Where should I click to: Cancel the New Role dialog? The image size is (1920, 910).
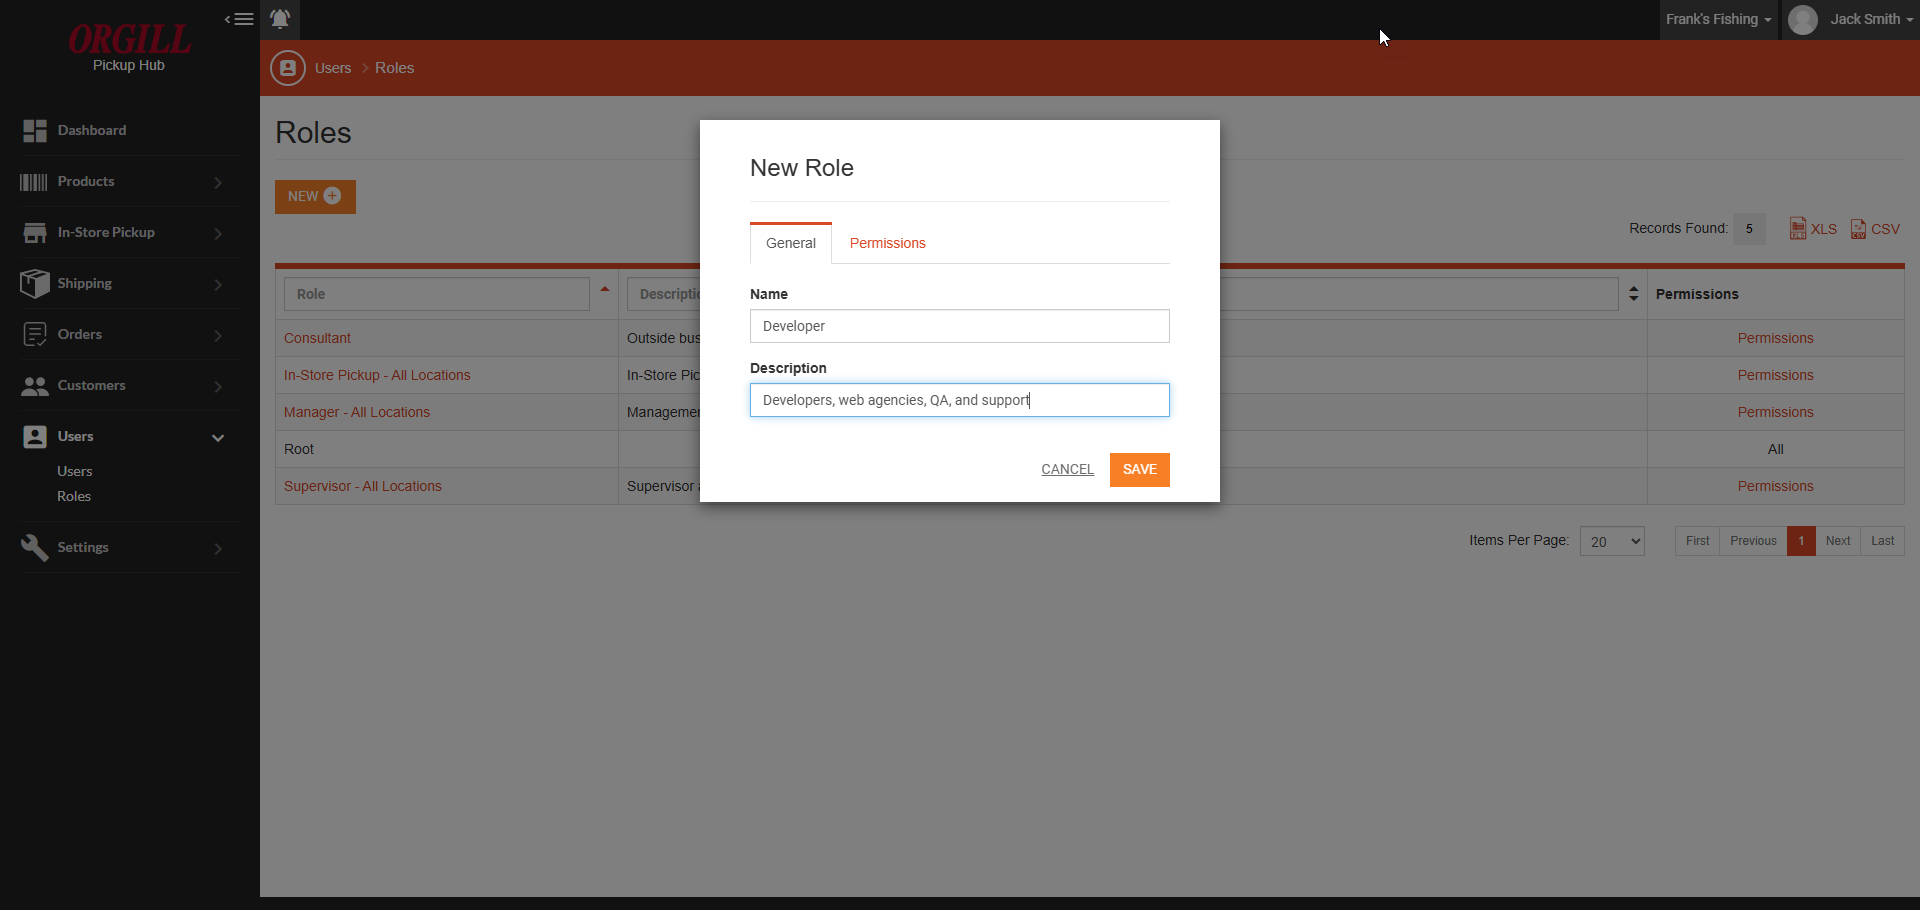pos(1066,469)
